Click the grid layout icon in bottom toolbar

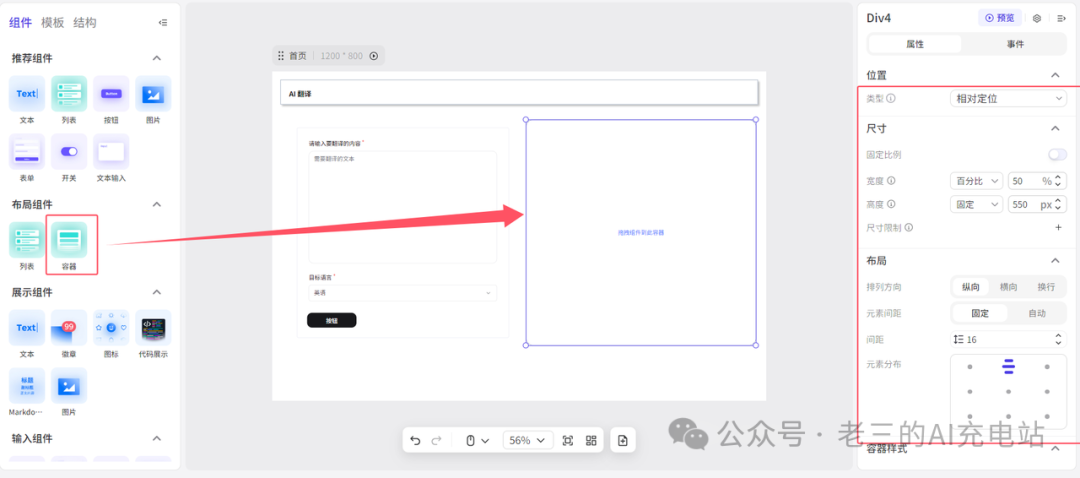(591, 441)
